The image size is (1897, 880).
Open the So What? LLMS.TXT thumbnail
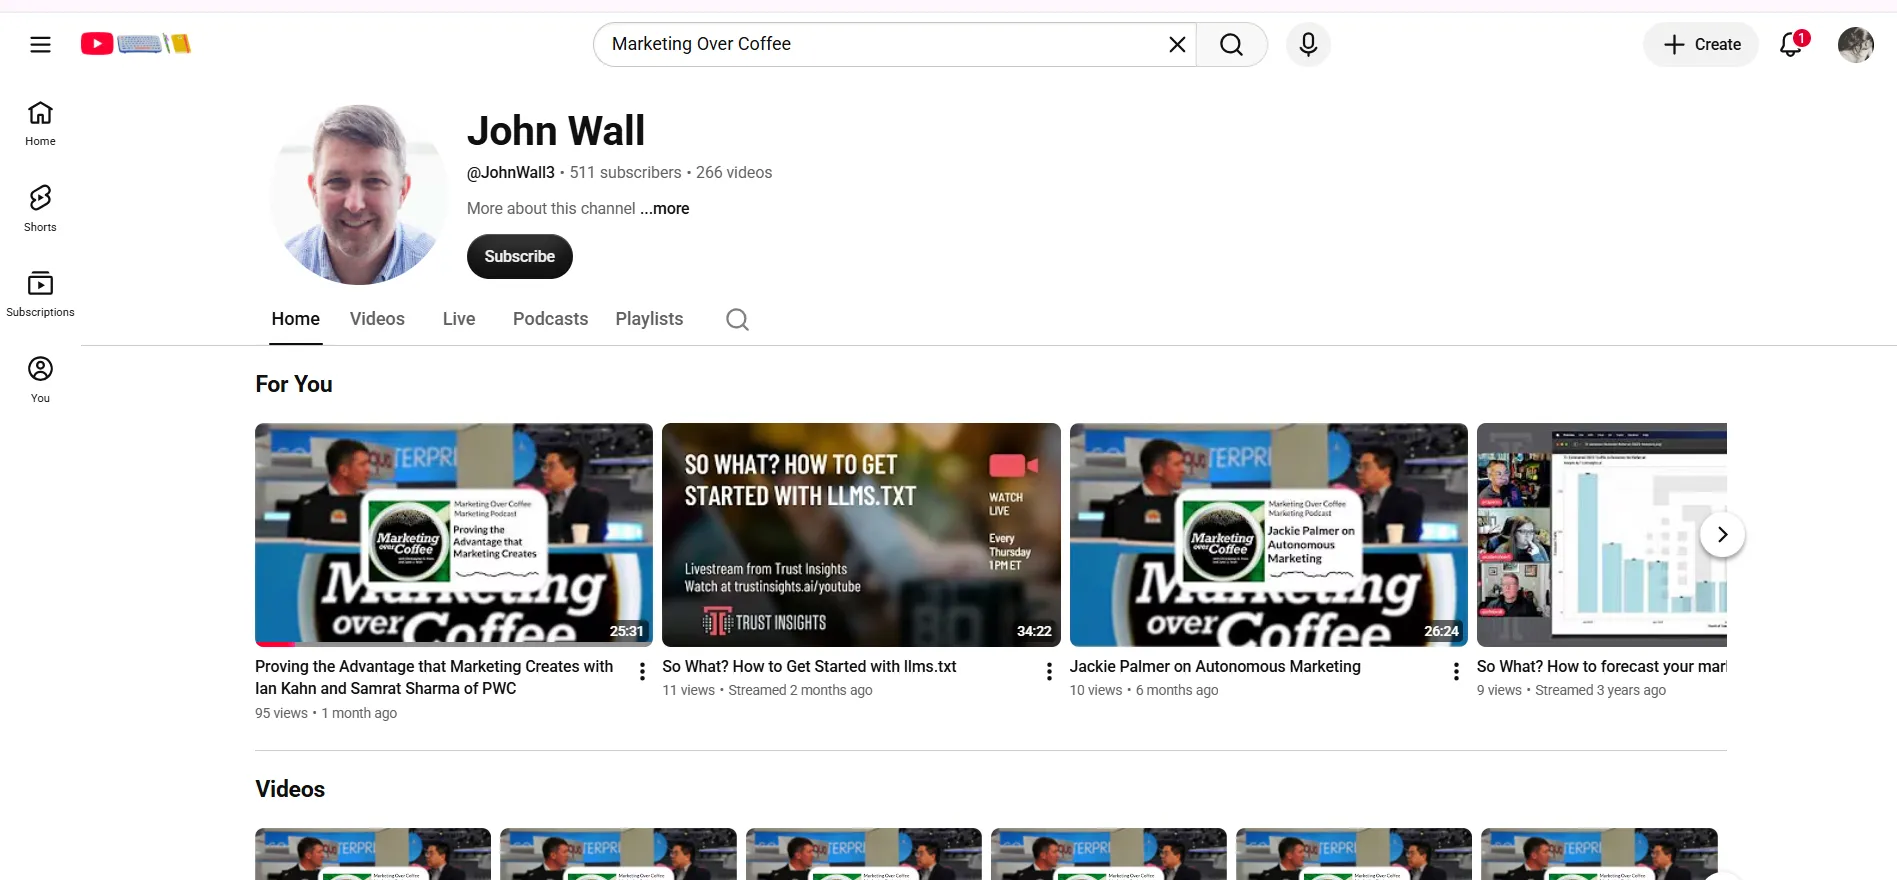click(861, 535)
